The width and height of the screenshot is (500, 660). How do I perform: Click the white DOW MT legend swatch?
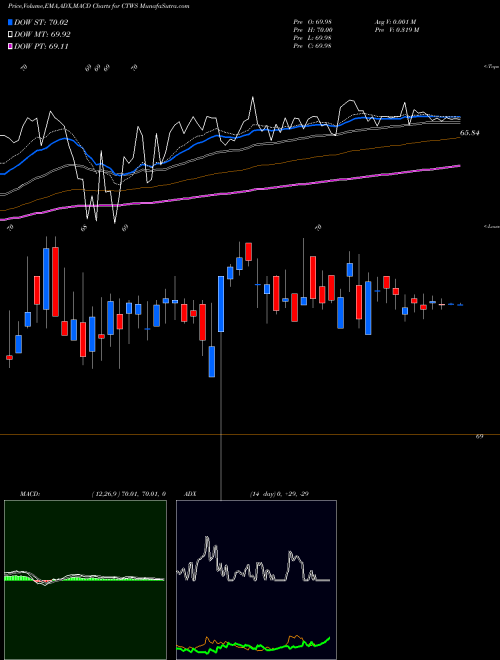(11, 35)
